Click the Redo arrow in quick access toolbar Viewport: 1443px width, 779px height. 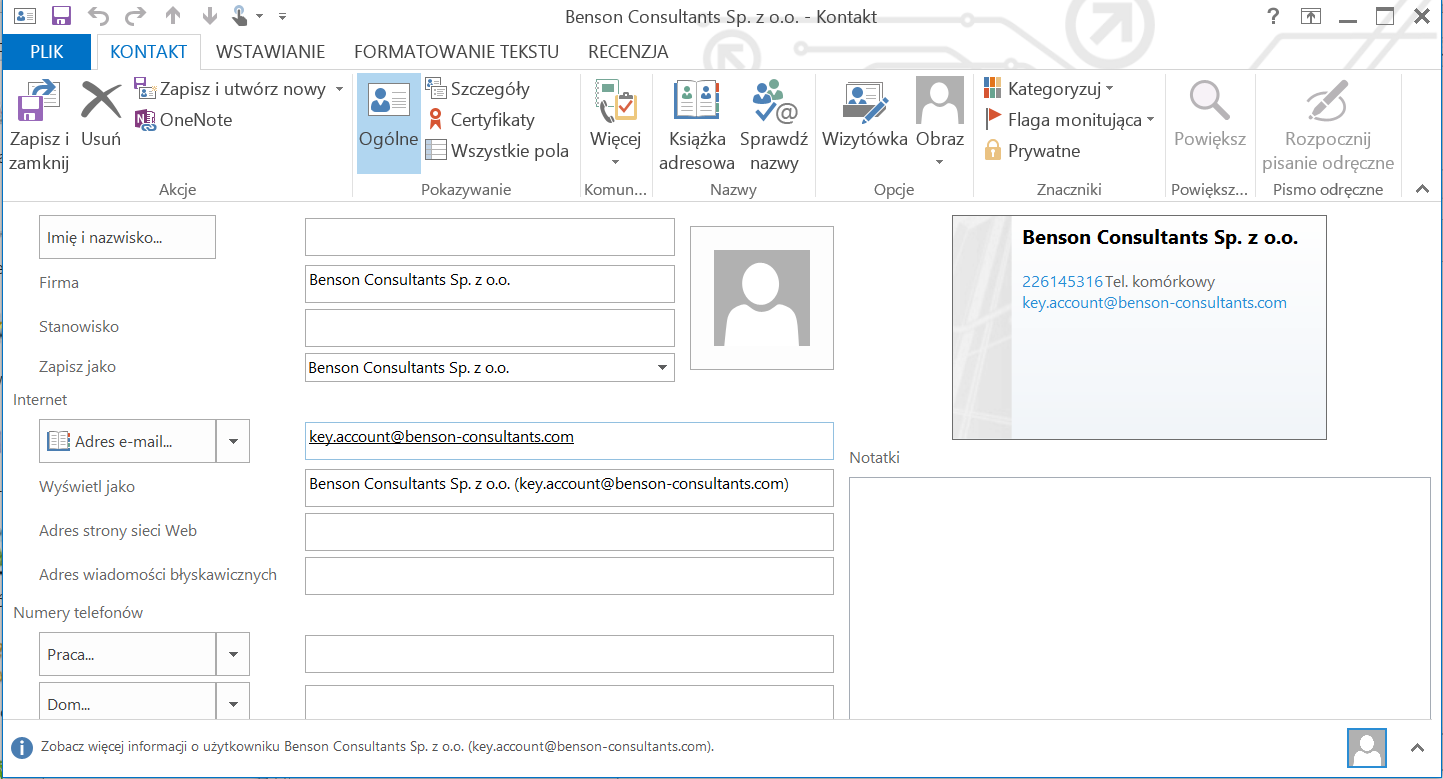point(136,16)
